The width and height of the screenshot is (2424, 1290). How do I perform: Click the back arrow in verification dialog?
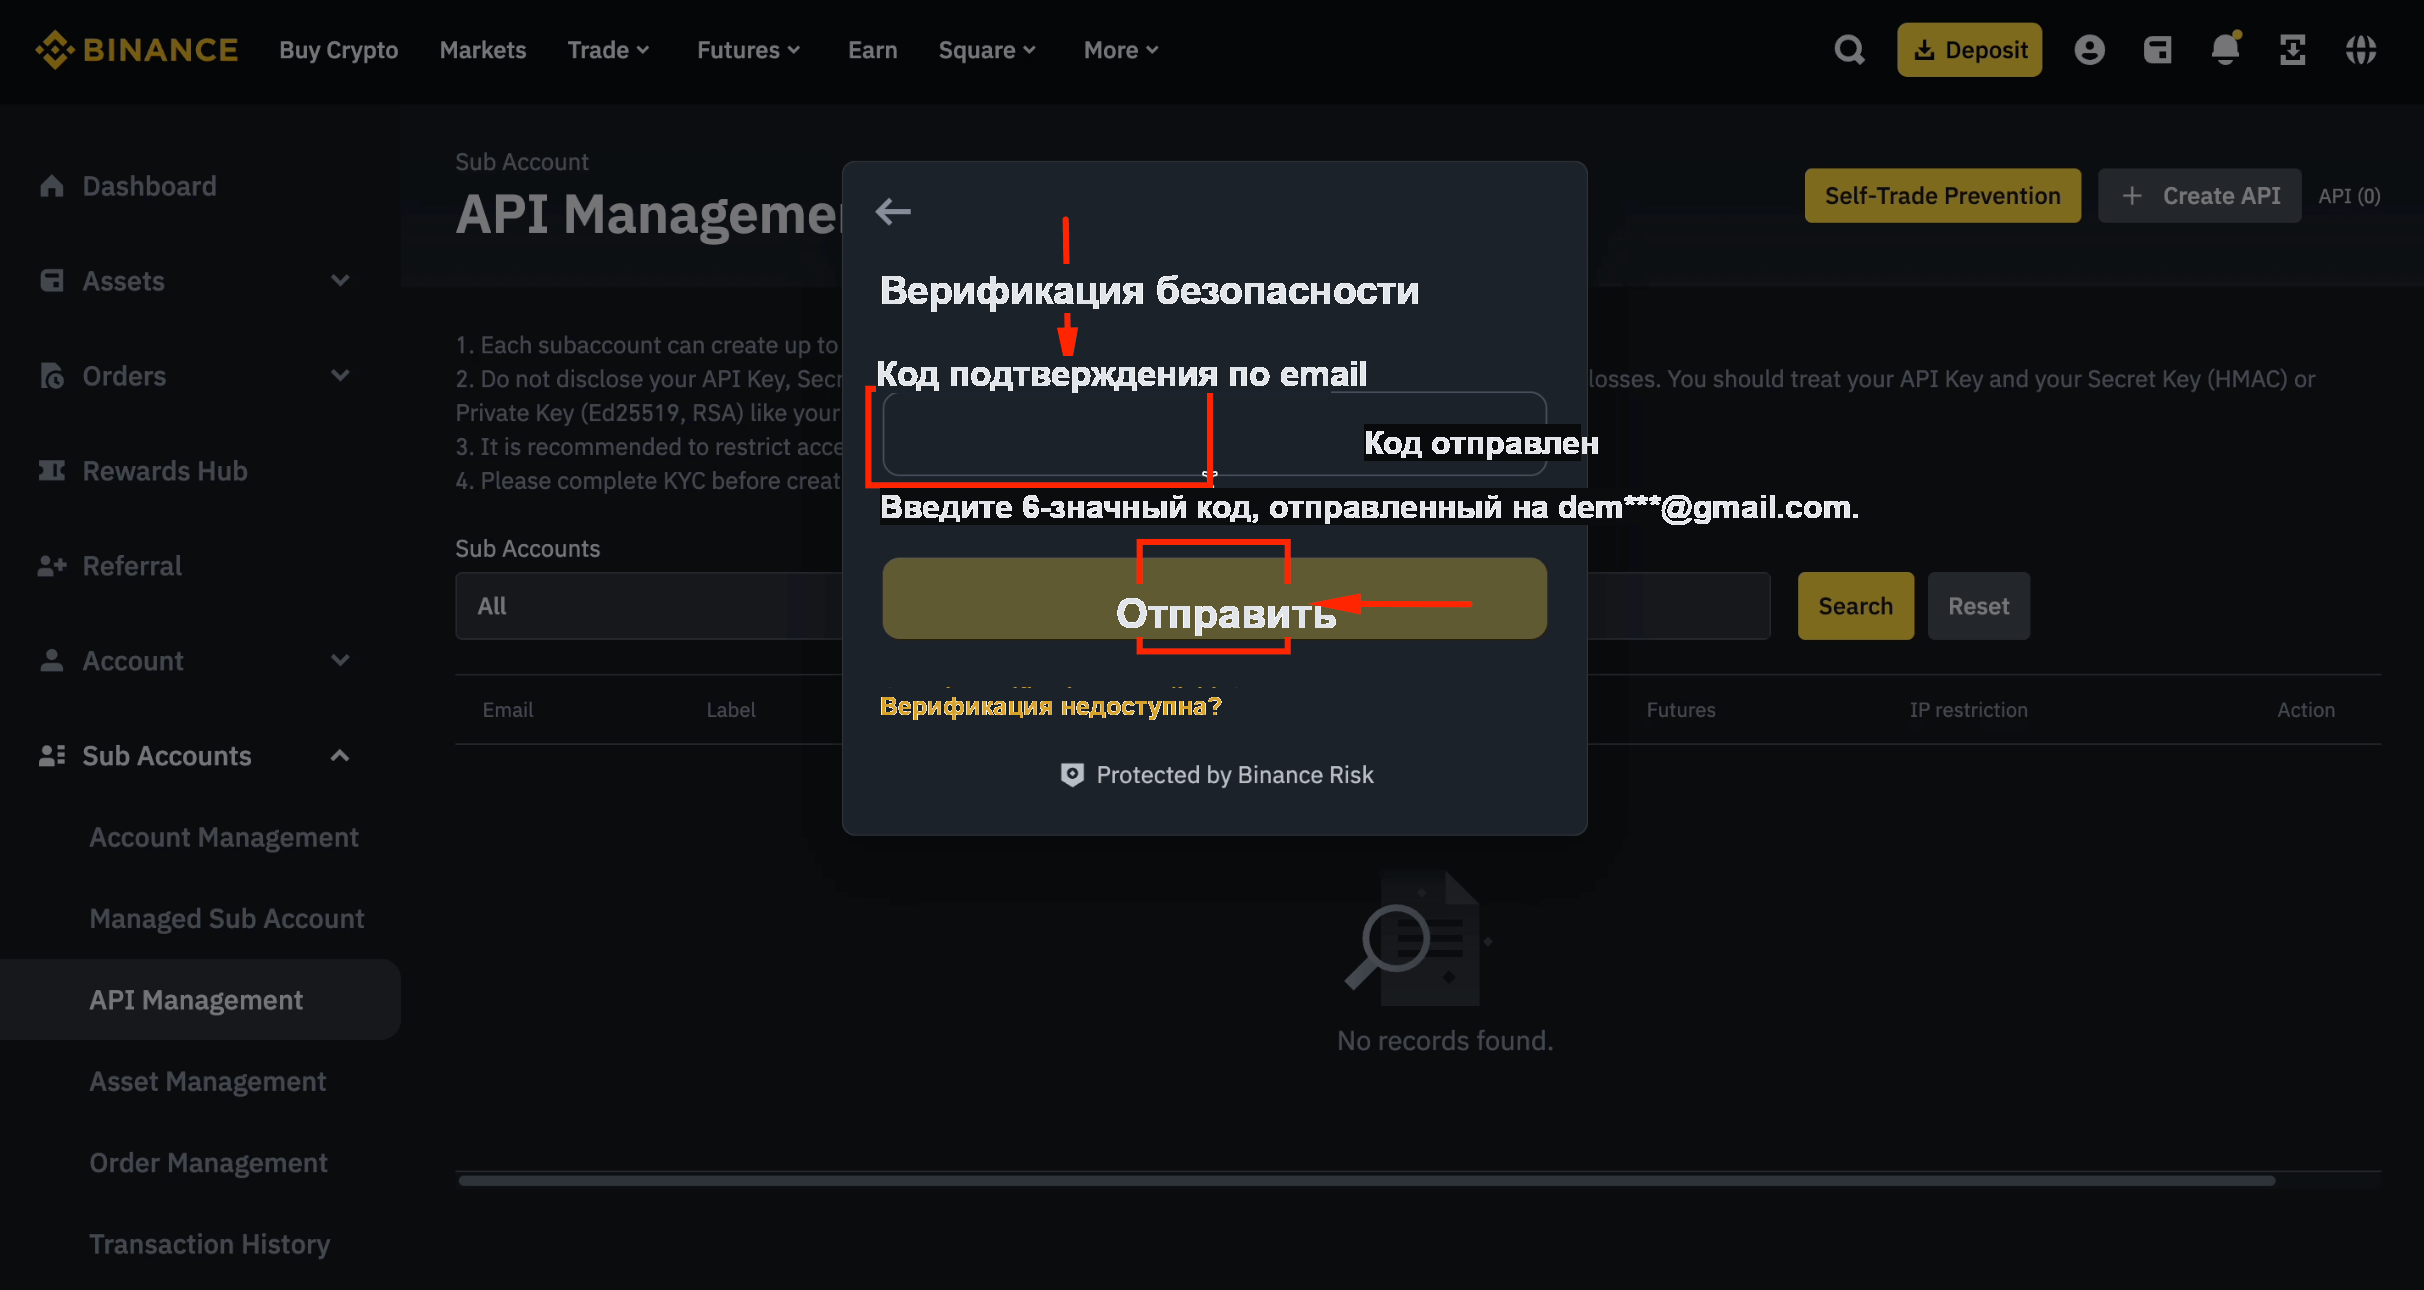pos(893,211)
